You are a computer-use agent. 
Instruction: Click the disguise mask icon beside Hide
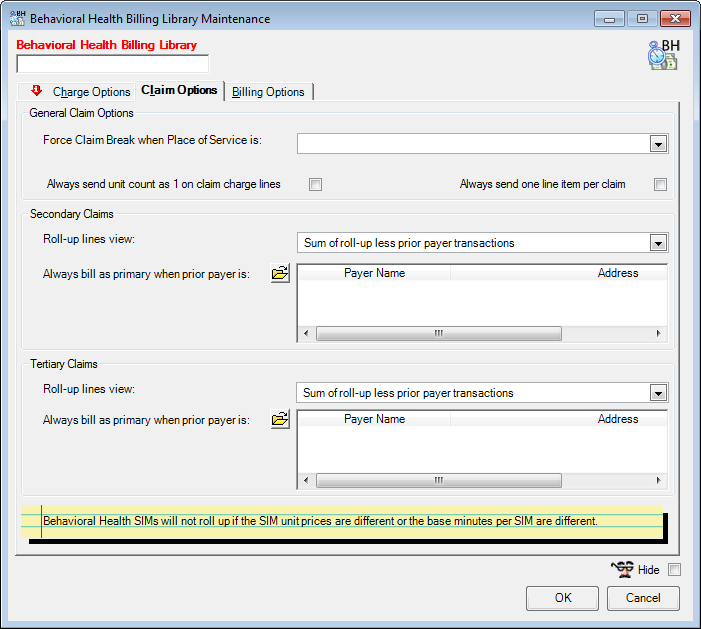622,569
